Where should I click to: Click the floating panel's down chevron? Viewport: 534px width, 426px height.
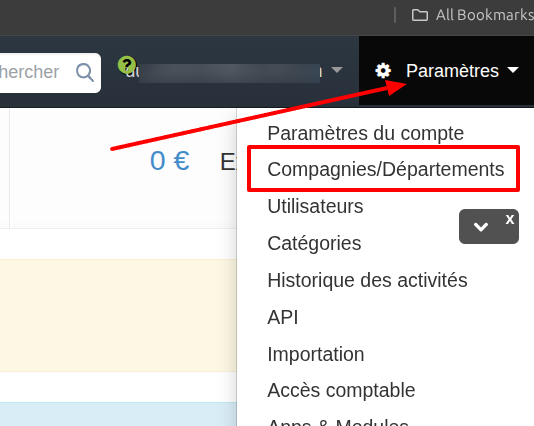pyautogui.click(x=481, y=226)
